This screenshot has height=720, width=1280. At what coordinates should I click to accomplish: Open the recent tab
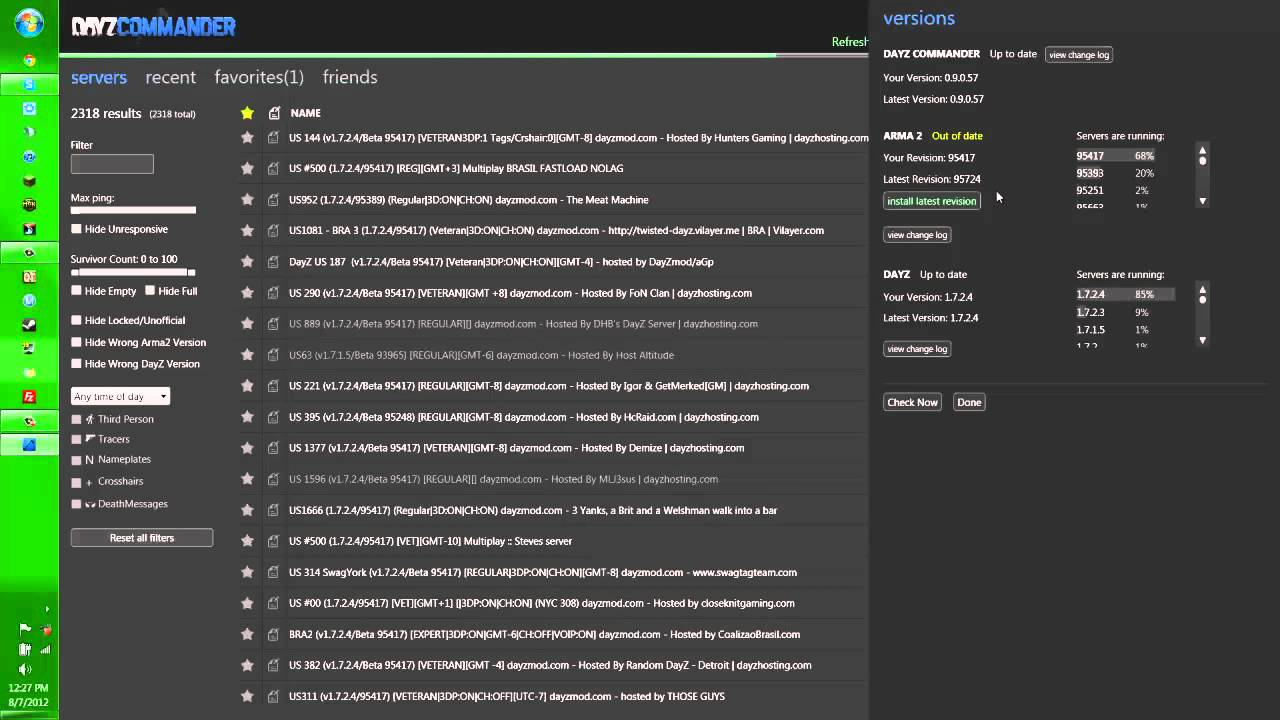point(170,77)
